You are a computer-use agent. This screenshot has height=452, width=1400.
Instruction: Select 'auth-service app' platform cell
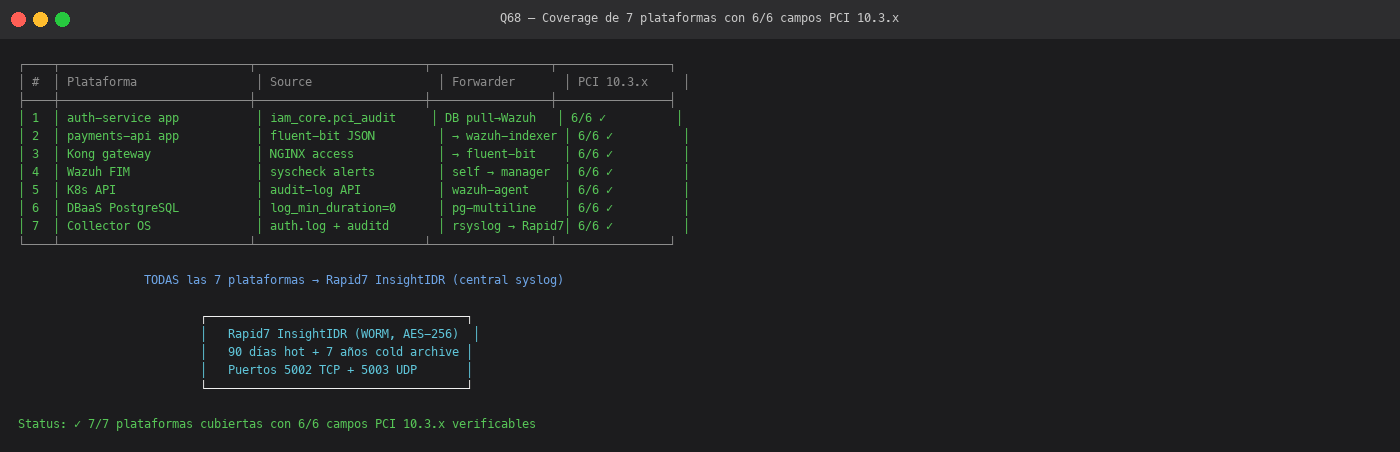point(123,118)
